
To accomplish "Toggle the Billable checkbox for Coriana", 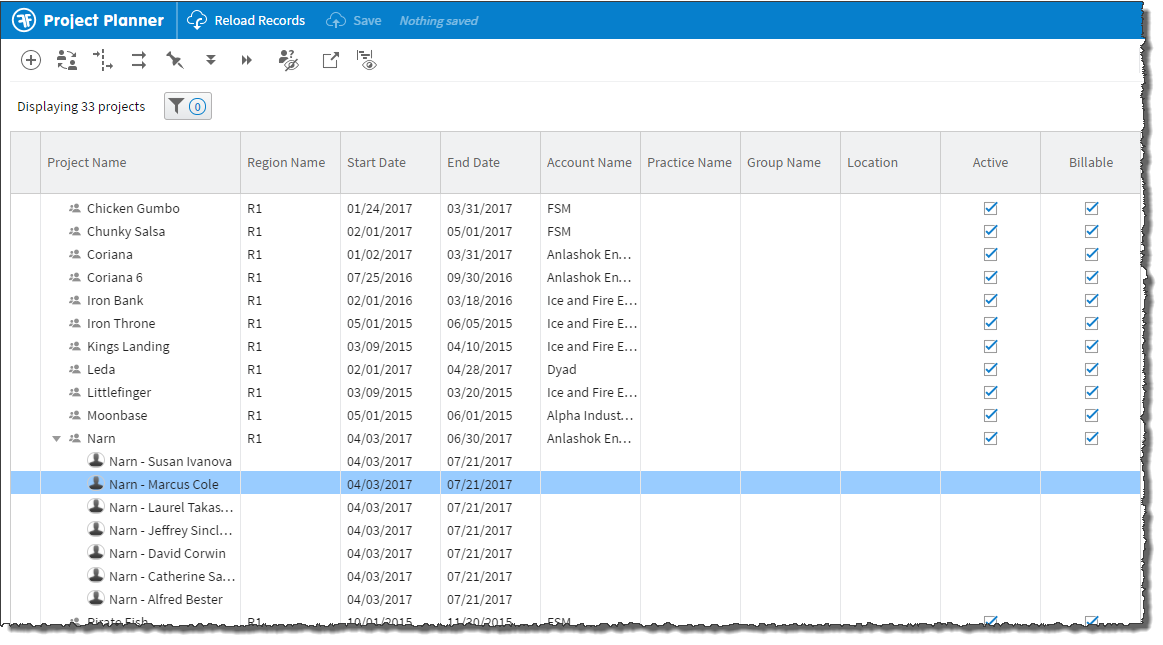I will coord(1091,255).
